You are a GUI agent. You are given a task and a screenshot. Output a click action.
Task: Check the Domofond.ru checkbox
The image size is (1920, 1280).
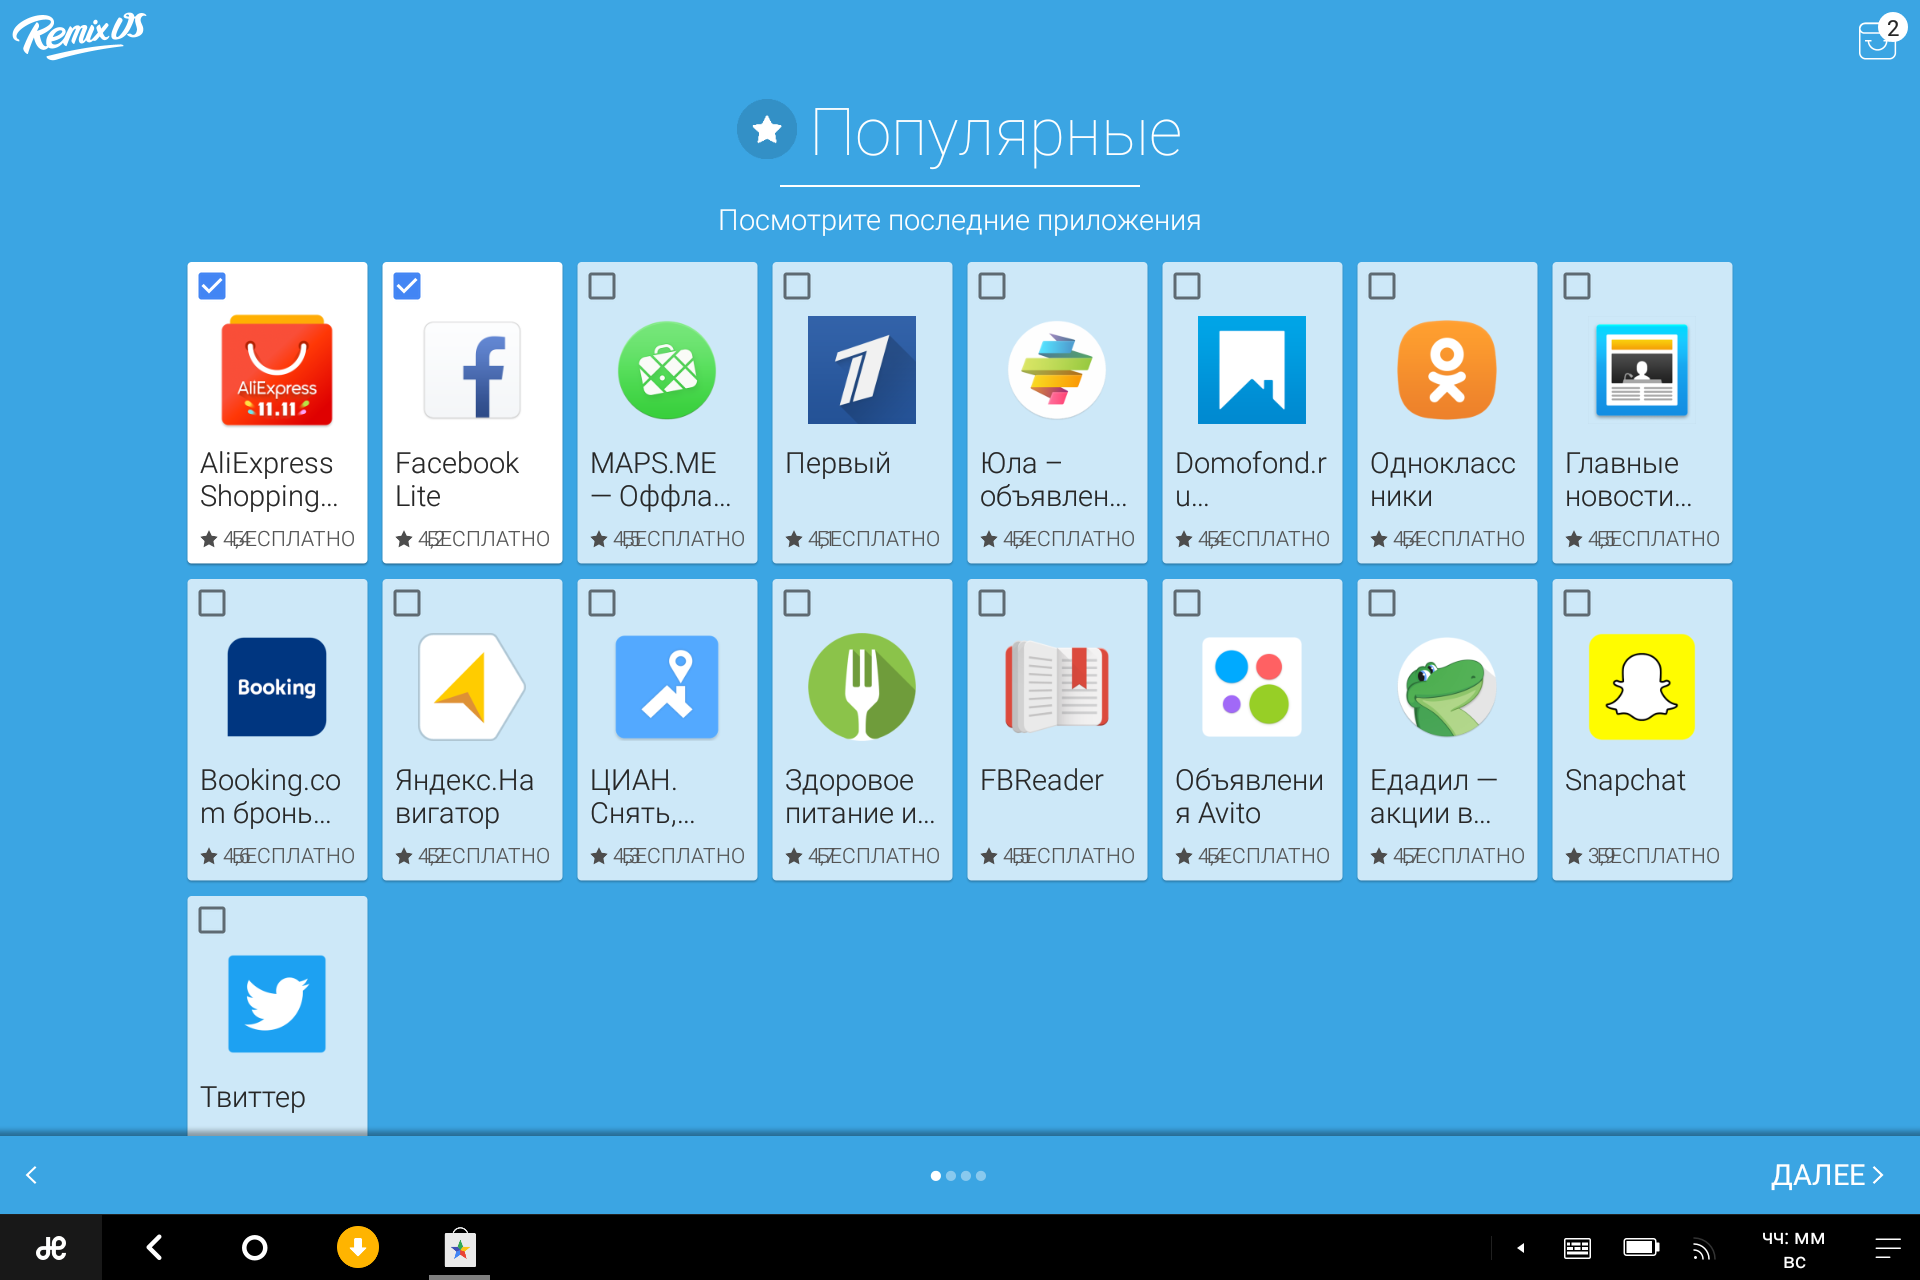tap(1187, 286)
